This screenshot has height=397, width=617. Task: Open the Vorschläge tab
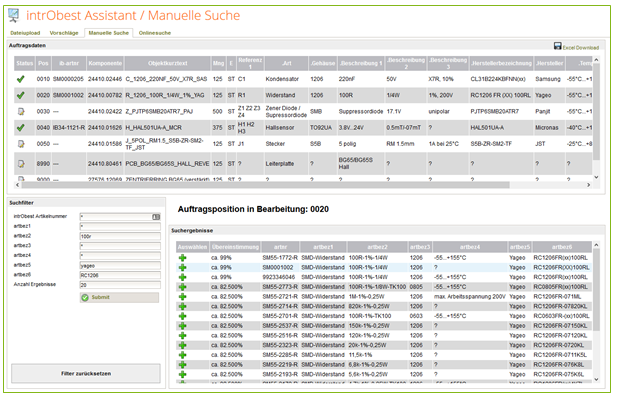click(64, 33)
